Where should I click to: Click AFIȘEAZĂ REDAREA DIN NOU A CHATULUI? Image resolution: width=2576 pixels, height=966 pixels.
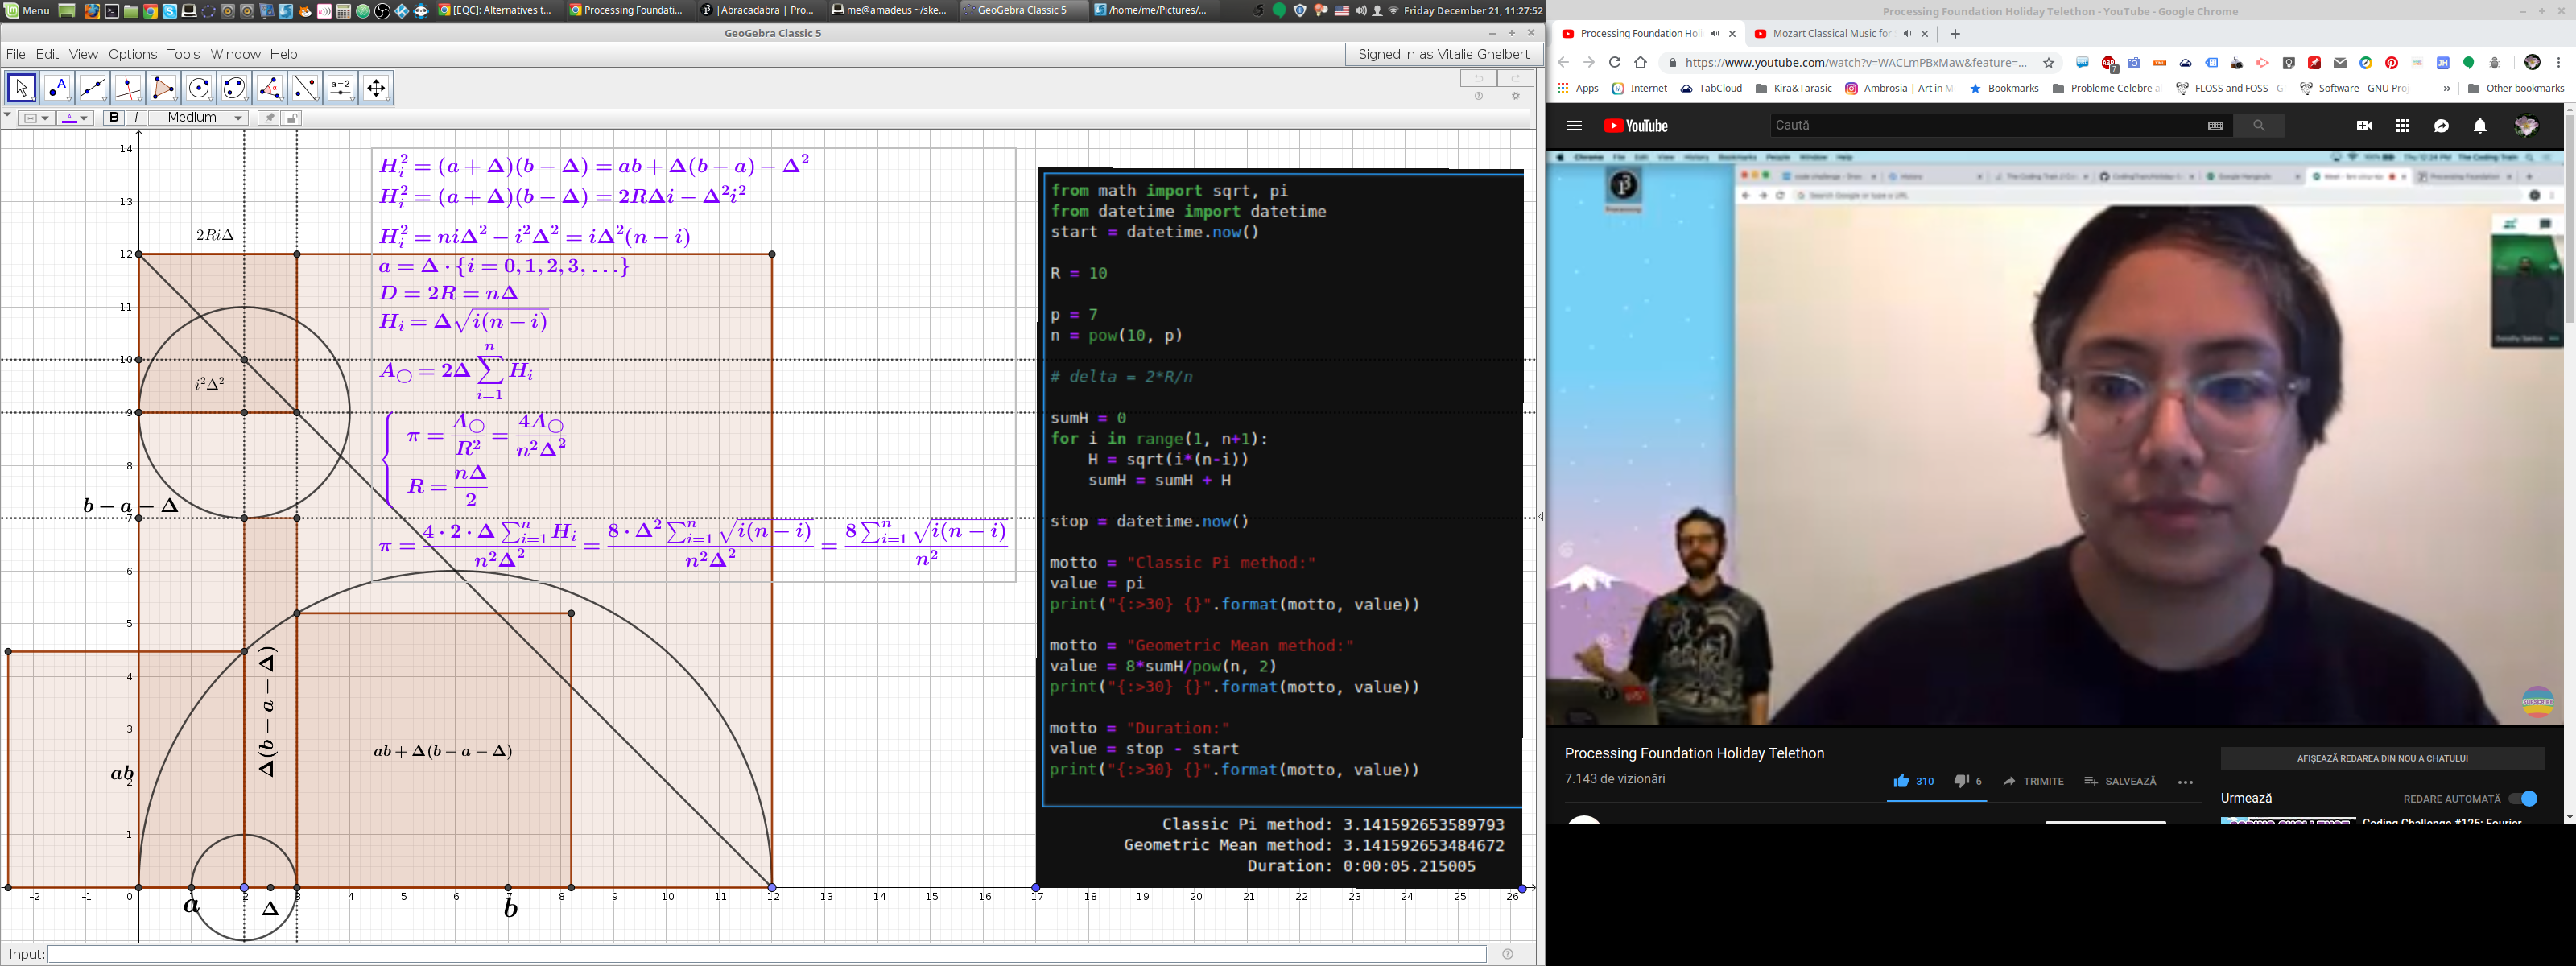pos(2382,759)
